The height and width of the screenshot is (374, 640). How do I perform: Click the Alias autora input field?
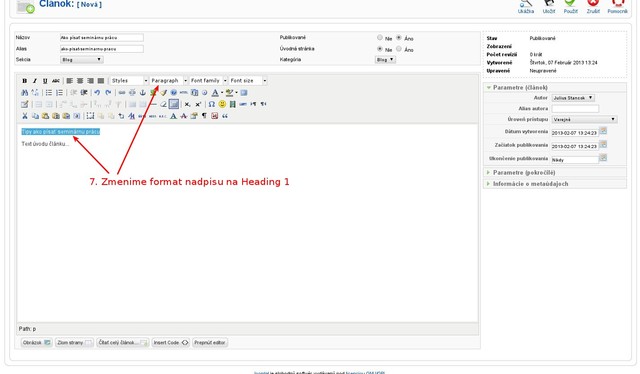click(x=575, y=109)
